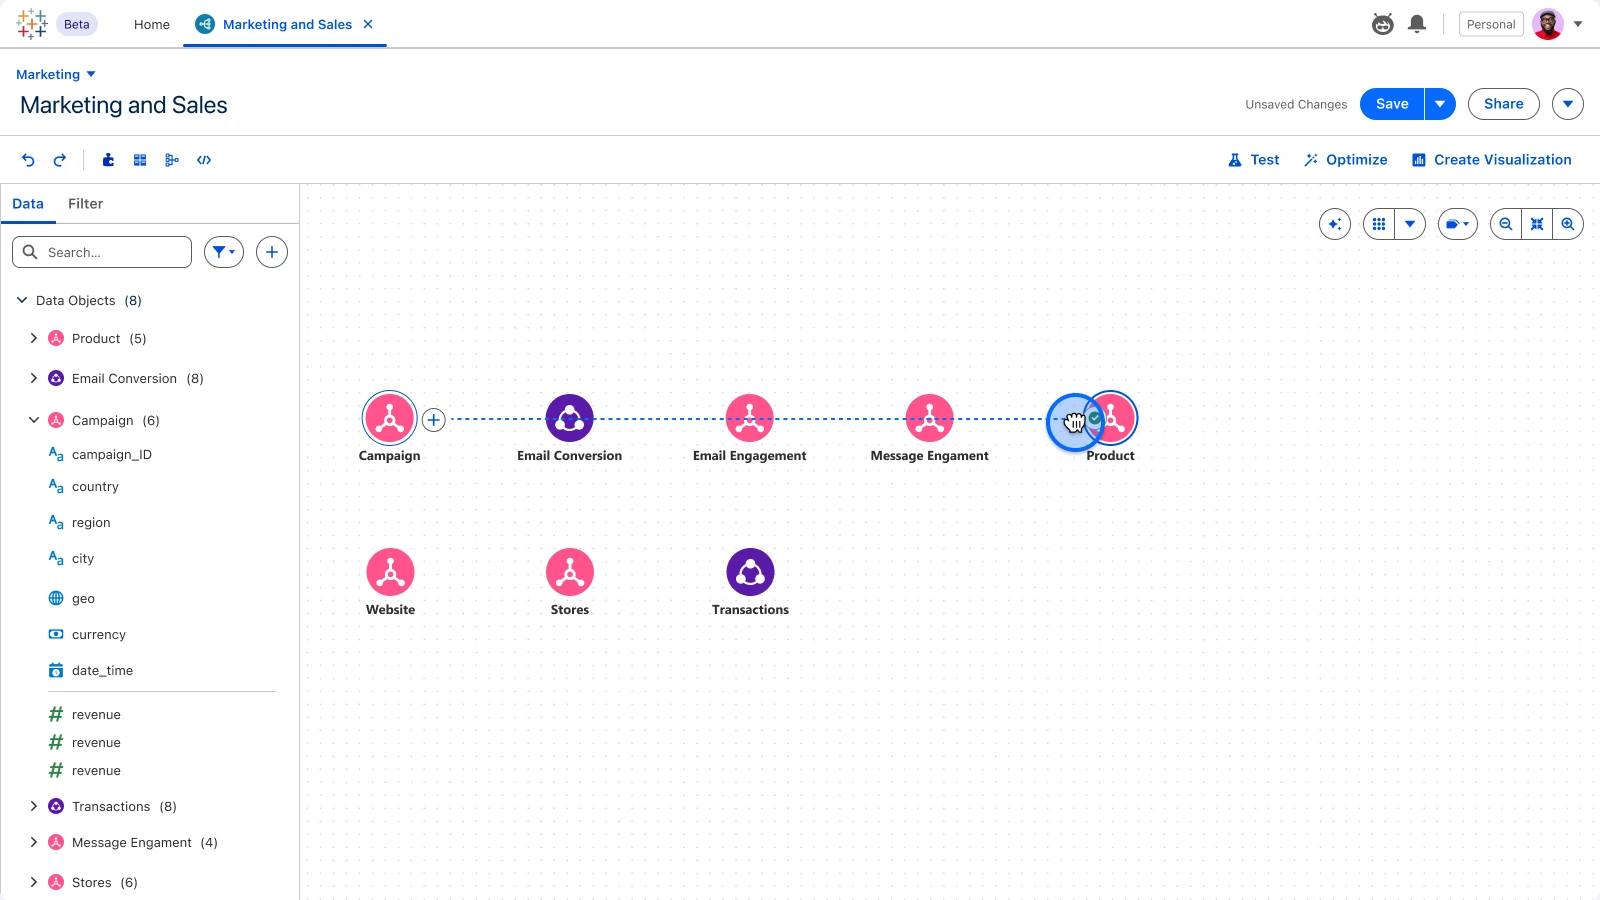This screenshot has width=1600, height=900.
Task: Click the sparkle AI assist canvas button
Action: (x=1335, y=224)
